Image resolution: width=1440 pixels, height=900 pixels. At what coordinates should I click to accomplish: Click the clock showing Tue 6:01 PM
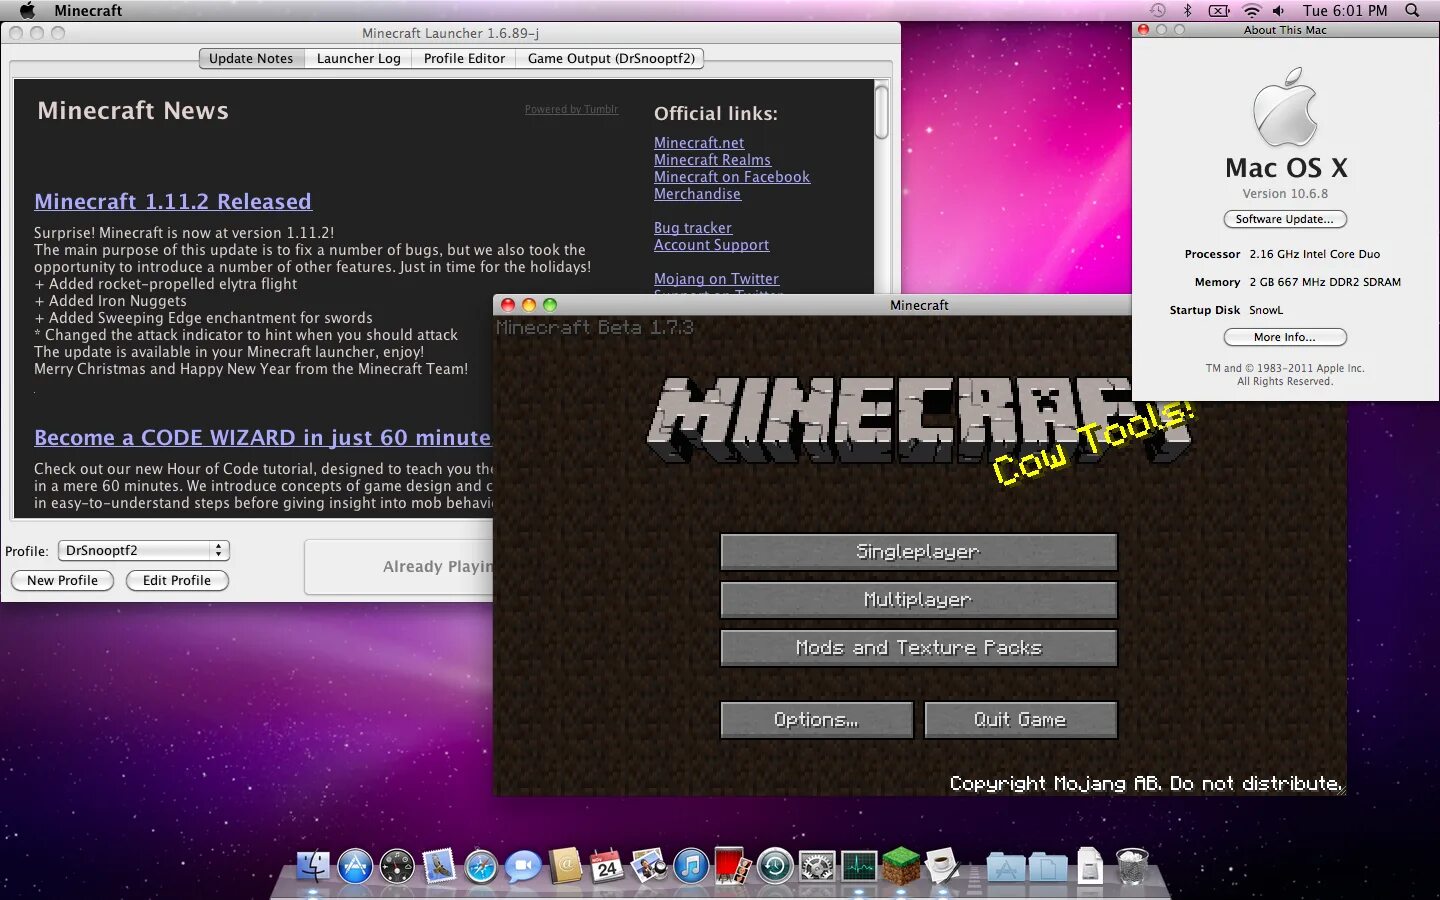click(1345, 10)
